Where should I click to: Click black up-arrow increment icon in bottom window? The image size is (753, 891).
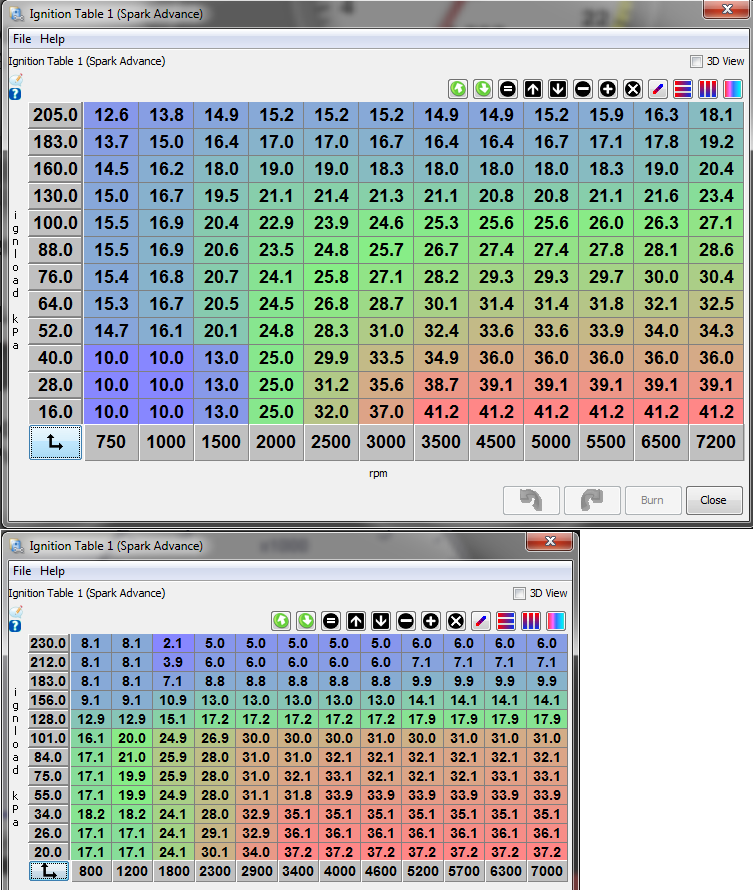pos(356,621)
